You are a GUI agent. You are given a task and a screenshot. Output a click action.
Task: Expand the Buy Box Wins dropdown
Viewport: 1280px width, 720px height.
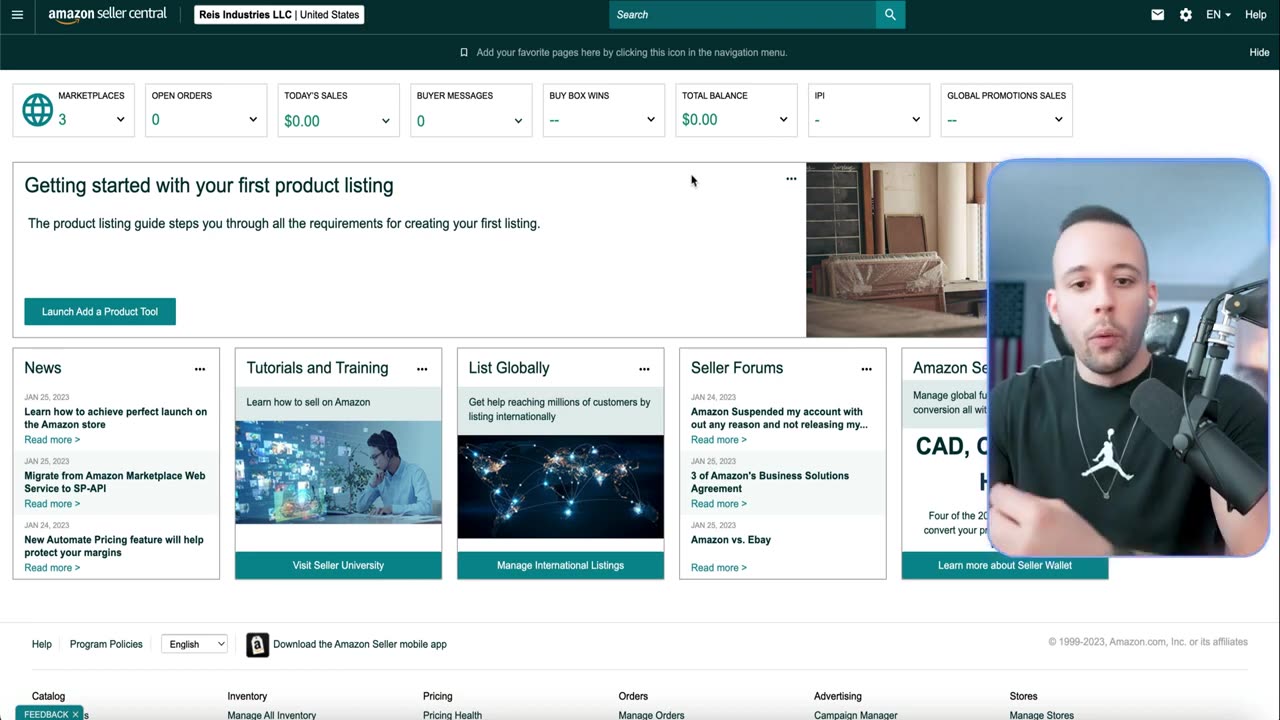pyautogui.click(x=650, y=120)
